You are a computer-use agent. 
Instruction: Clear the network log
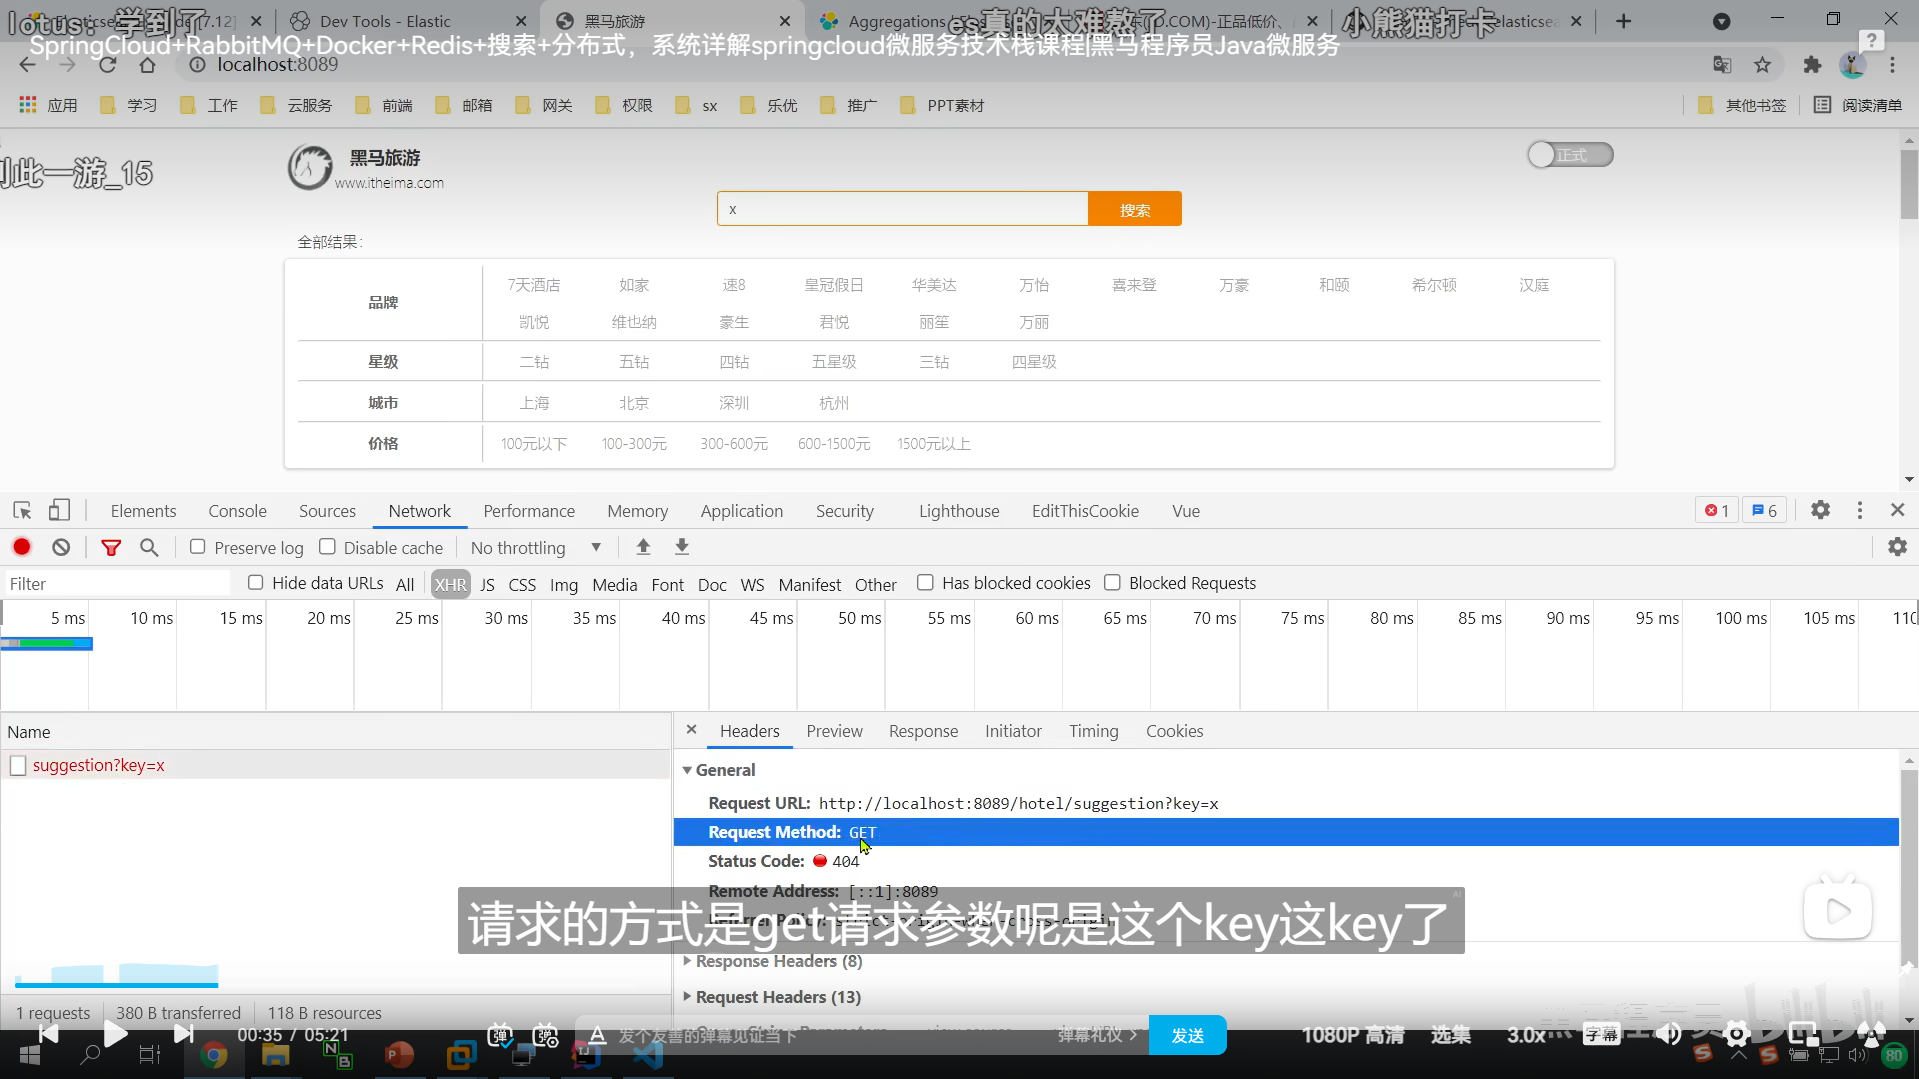tap(61, 547)
